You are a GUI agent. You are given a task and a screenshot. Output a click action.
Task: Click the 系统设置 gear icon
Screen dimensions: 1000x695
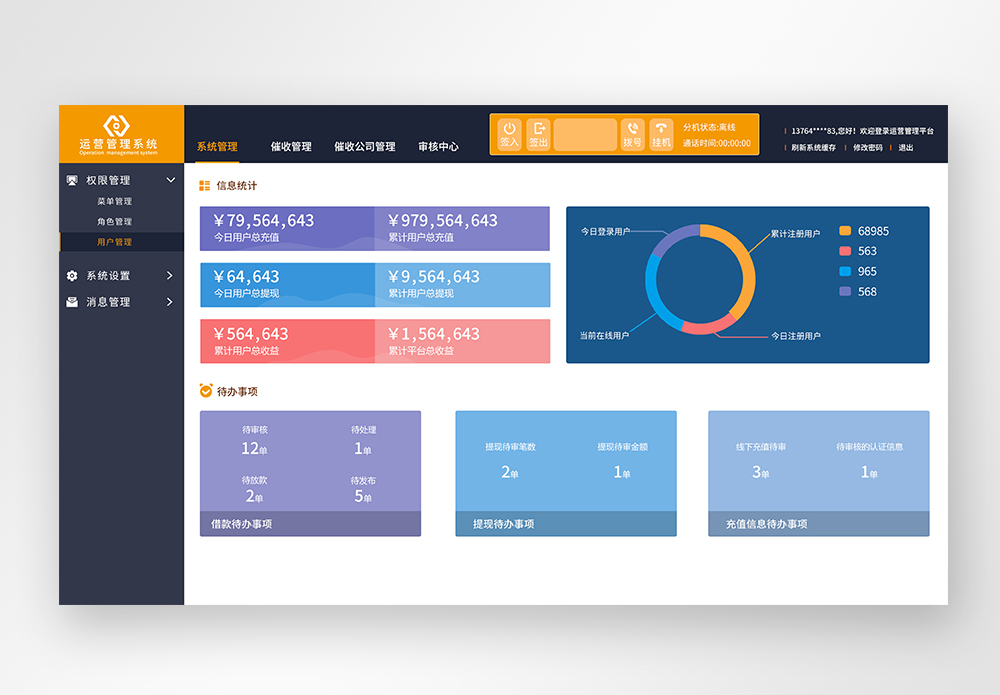[72, 276]
